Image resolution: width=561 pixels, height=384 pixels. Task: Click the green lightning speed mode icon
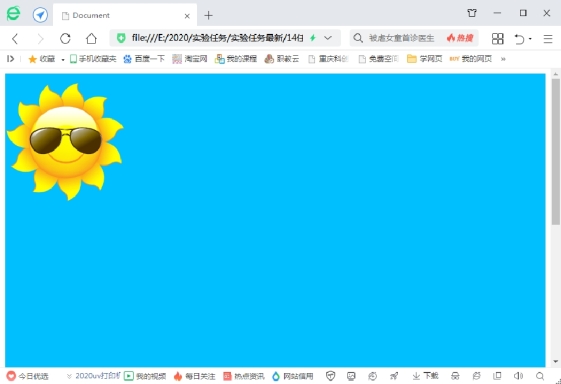tap(313, 38)
